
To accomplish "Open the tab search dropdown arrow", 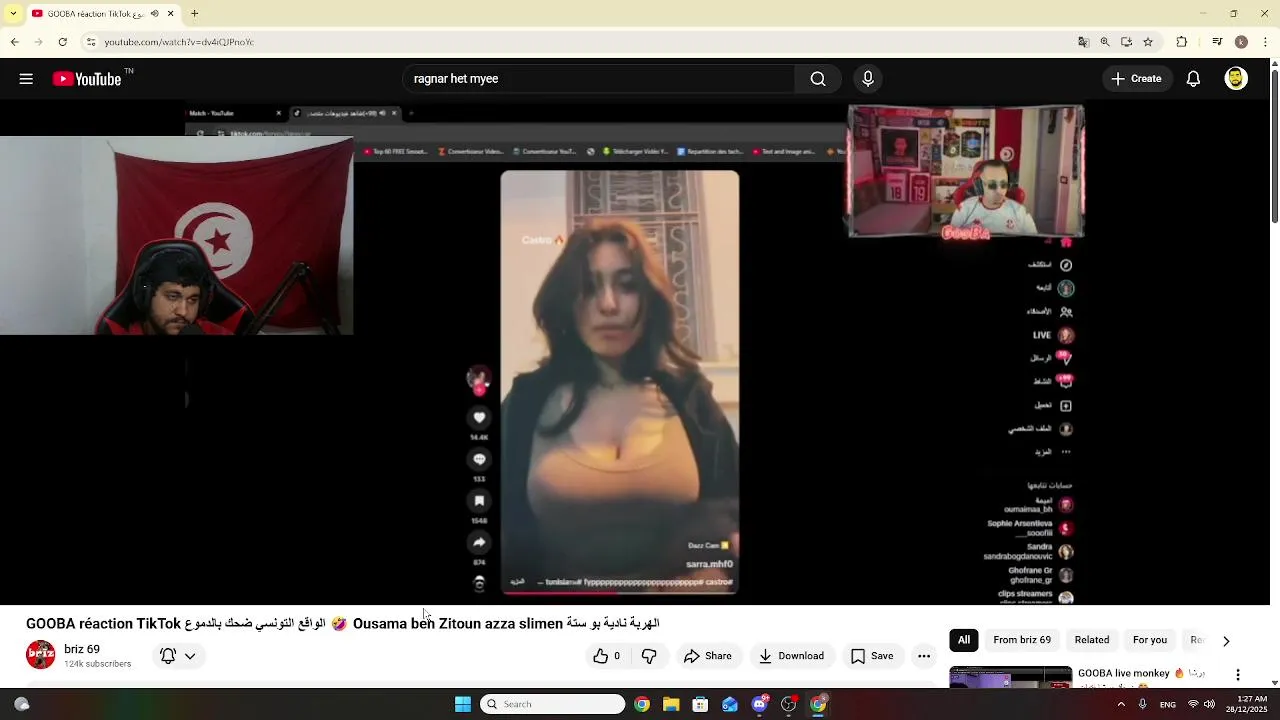I will pos(13,14).
